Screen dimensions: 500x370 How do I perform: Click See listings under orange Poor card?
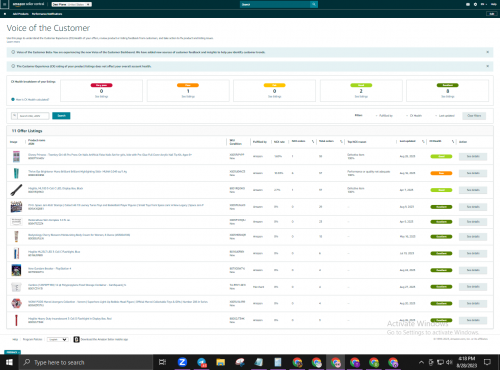pyautogui.click(x=188, y=97)
